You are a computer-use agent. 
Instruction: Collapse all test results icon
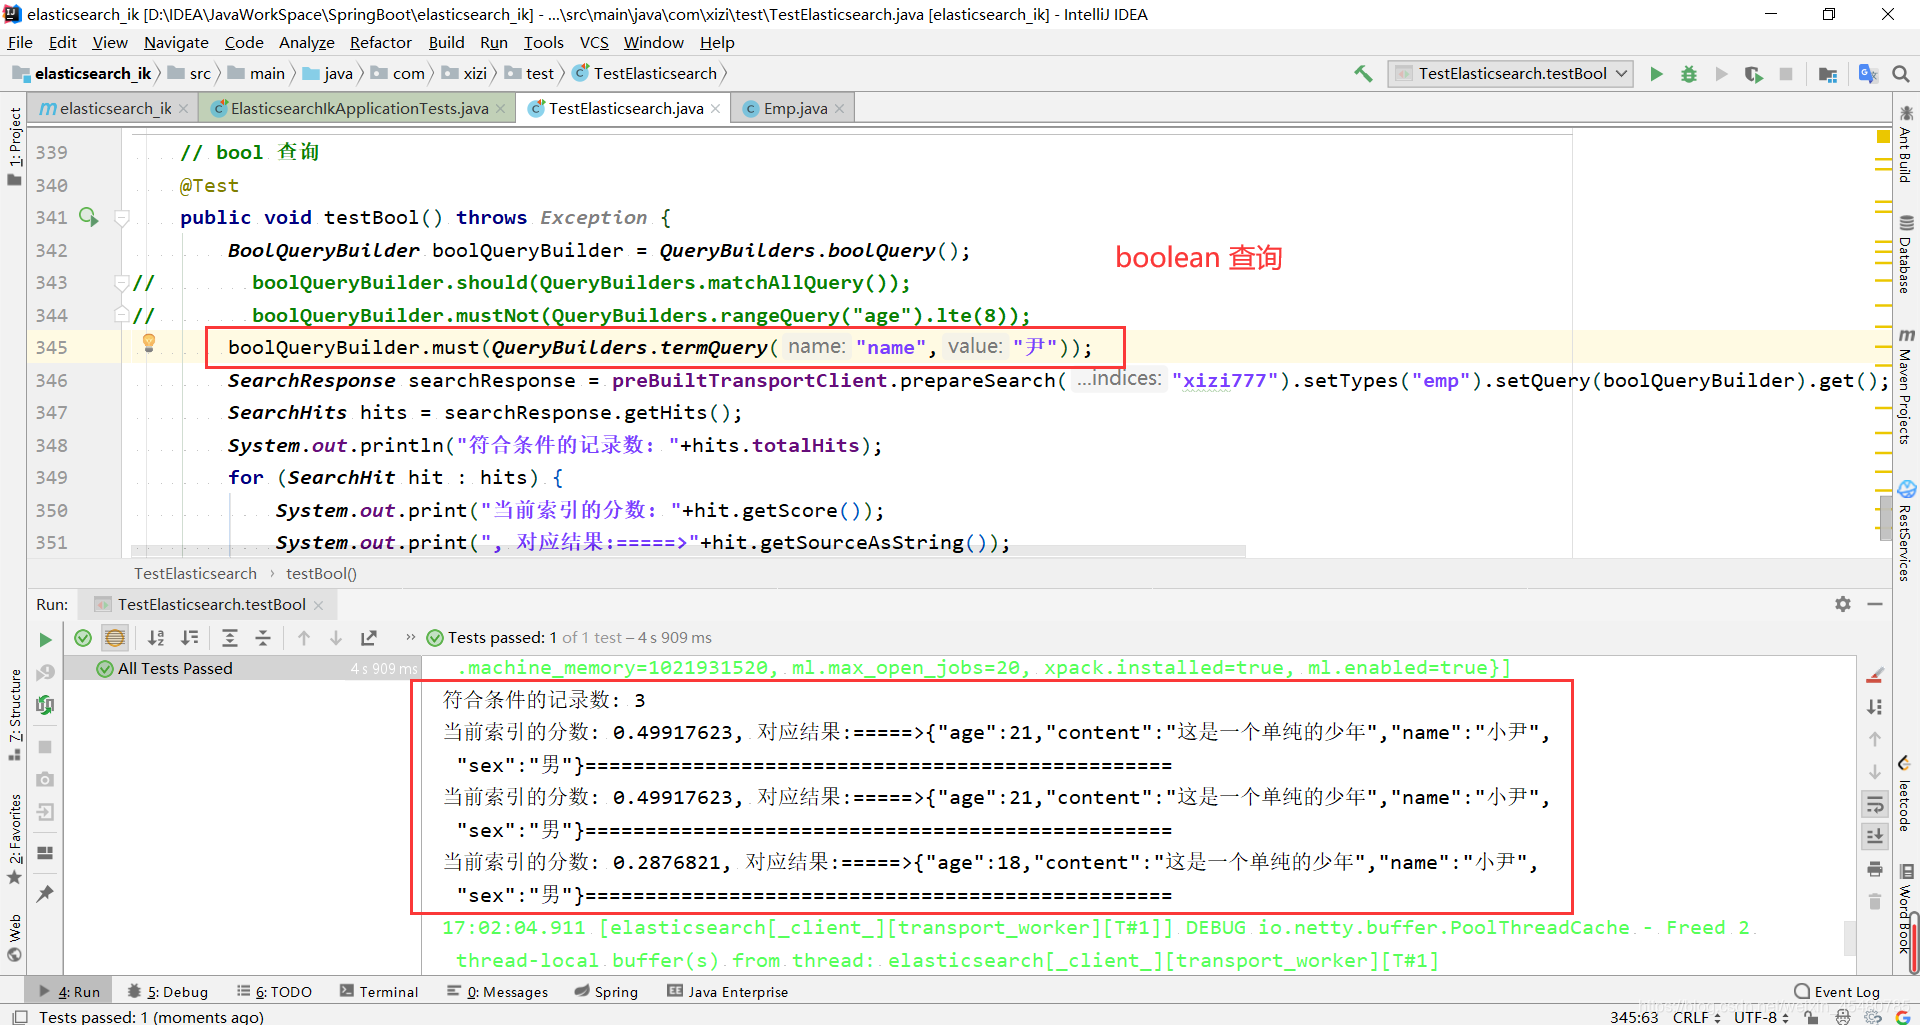pos(263,638)
